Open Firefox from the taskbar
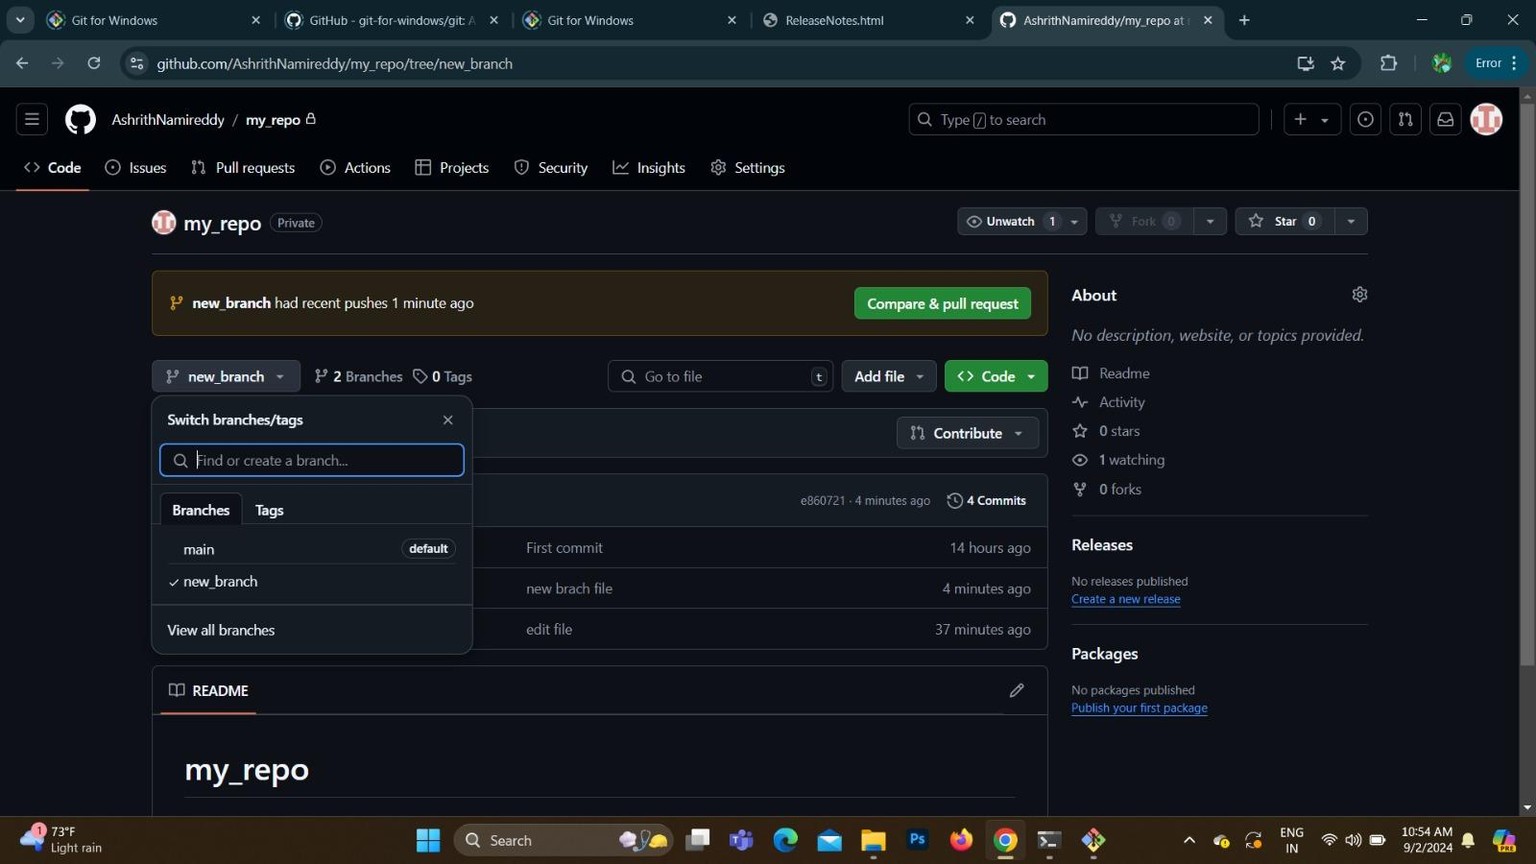 [961, 840]
